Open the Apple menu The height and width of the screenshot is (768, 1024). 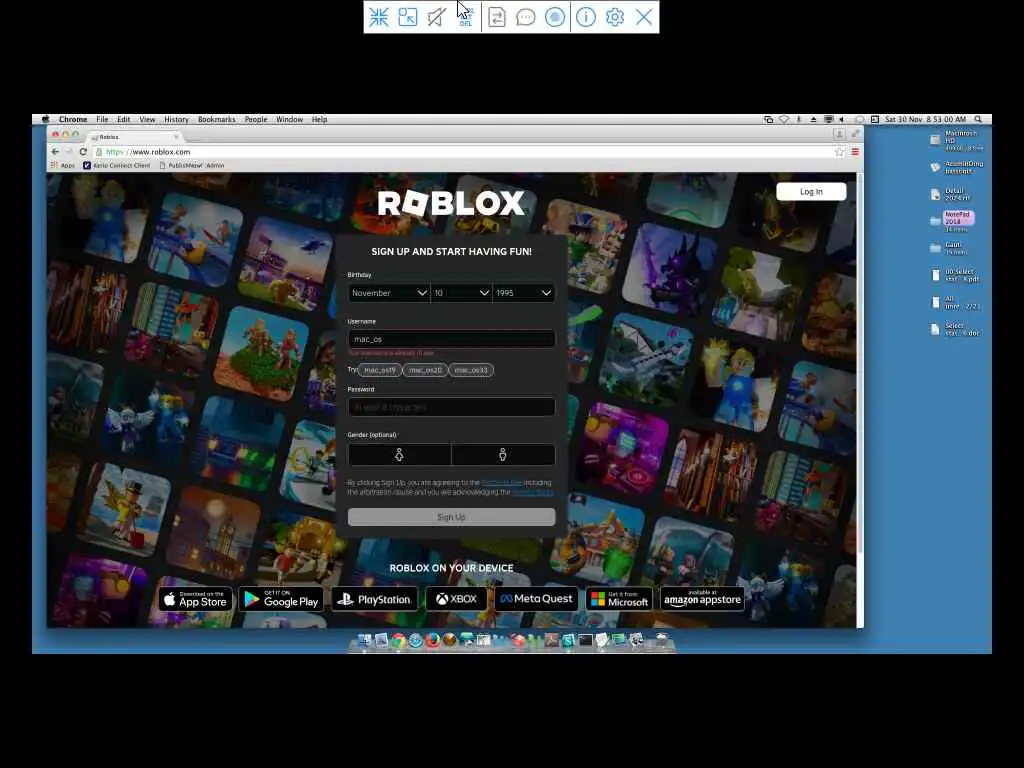tap(45, 120)
